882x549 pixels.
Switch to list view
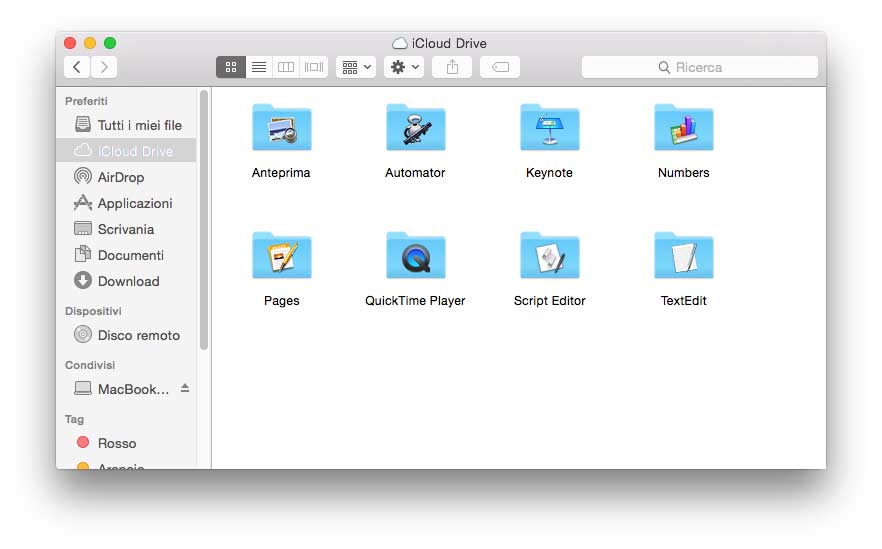coord(259,67)
